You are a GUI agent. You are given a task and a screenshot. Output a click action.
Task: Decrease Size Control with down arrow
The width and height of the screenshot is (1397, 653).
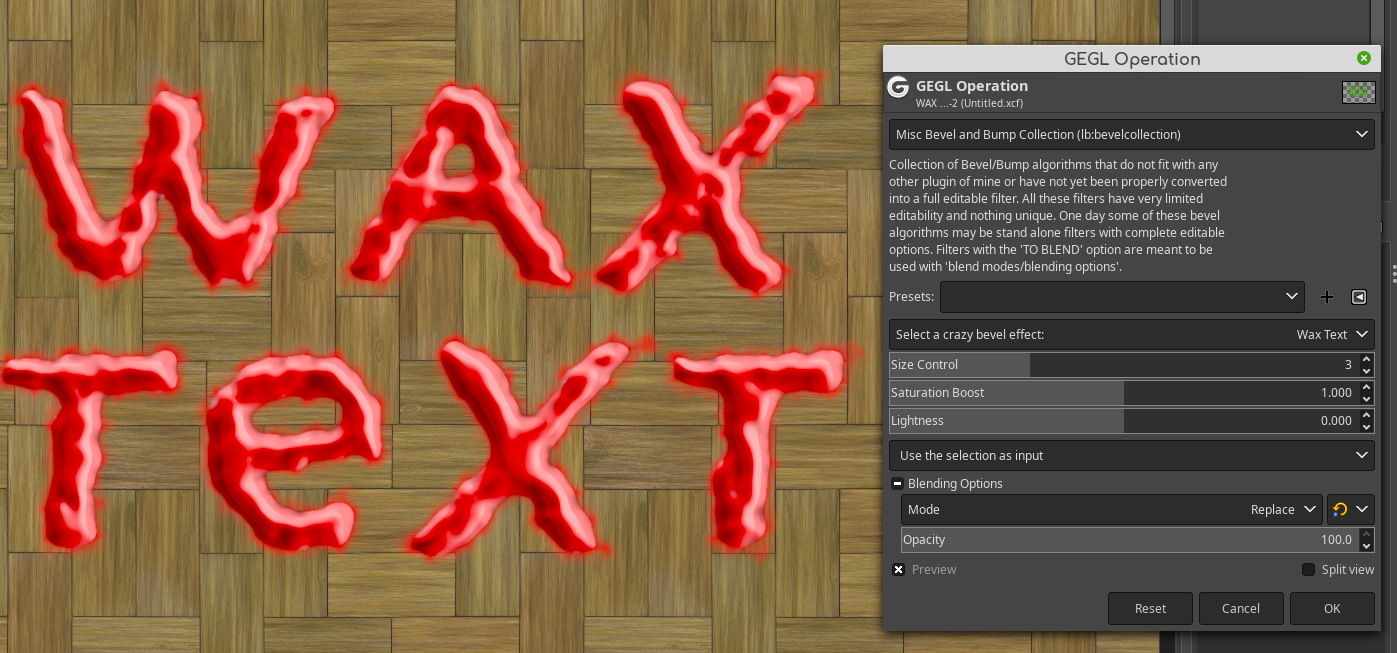(1366, 371)
